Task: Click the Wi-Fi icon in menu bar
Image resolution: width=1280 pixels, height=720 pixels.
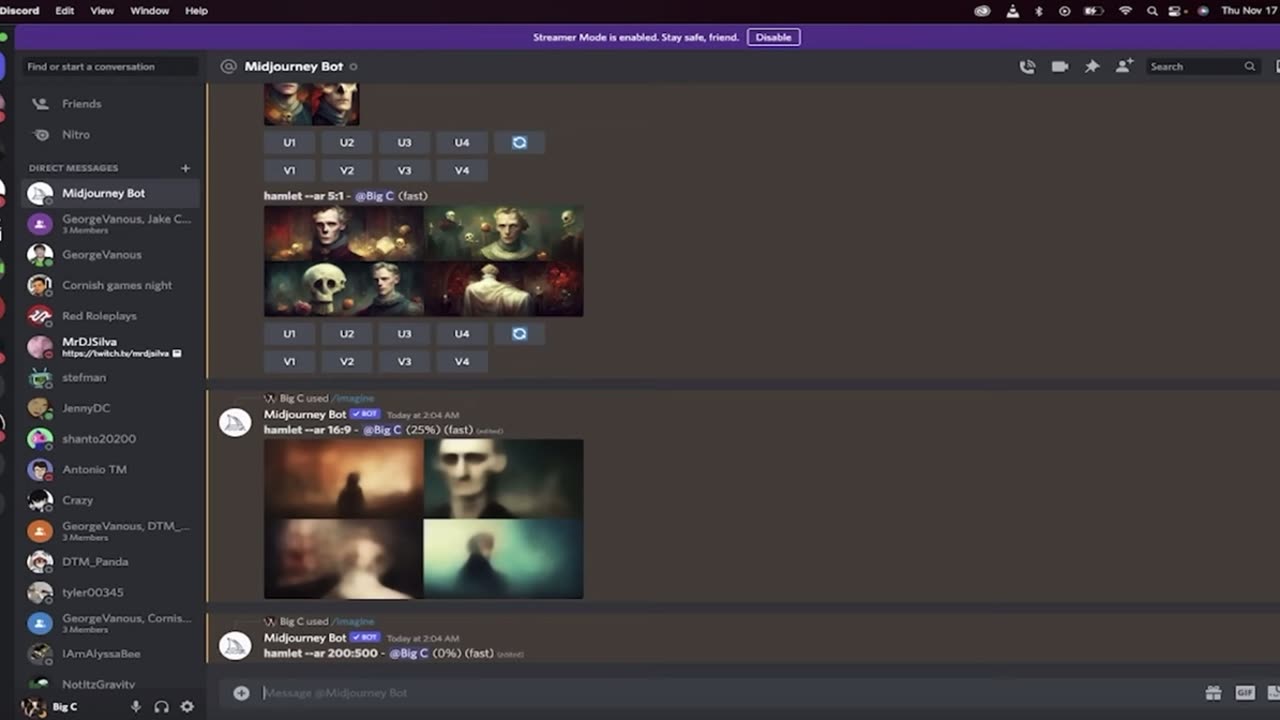Action: coord(1125,10)
